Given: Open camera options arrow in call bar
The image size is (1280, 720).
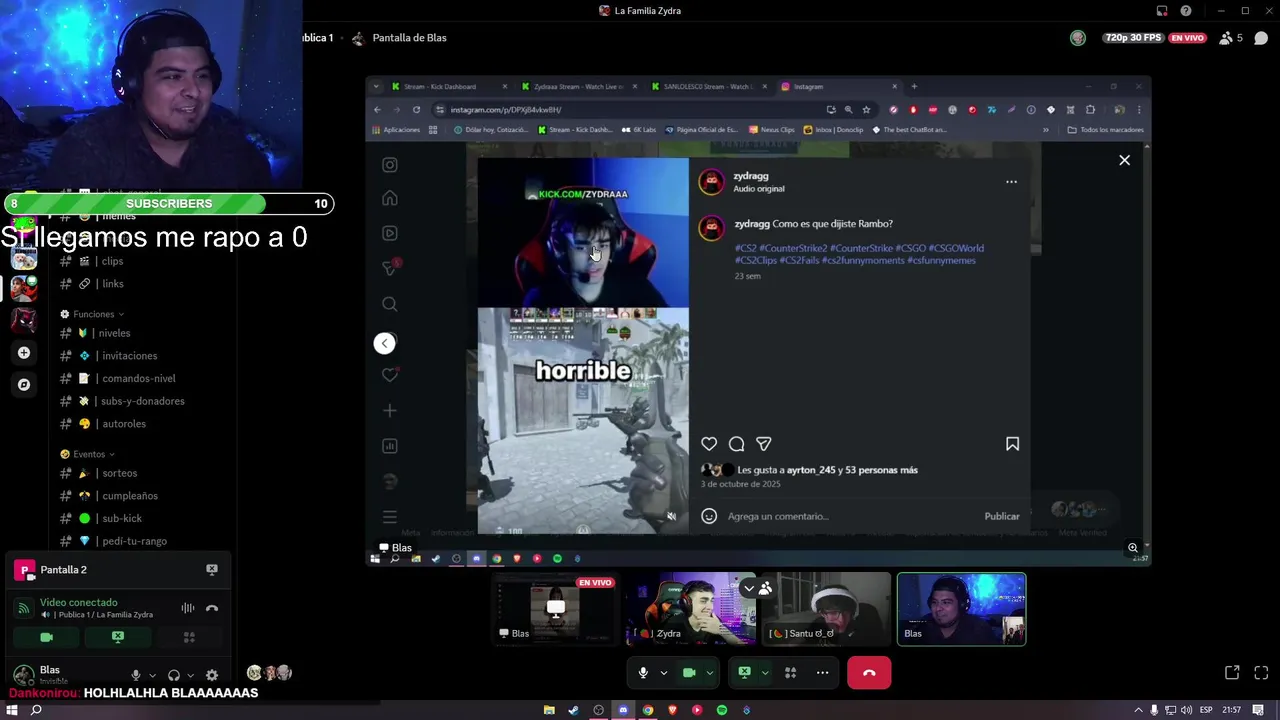Looking at the screenshot, I should [x=709, y=673].
